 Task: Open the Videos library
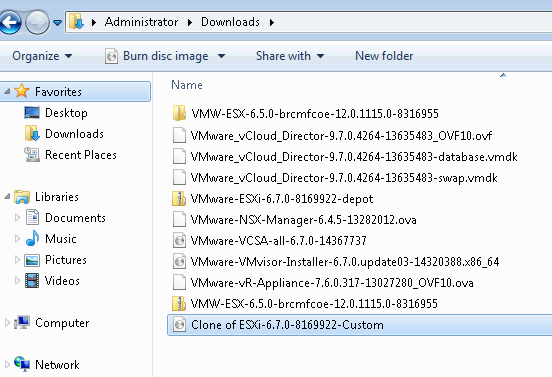(x=62, y=281)
